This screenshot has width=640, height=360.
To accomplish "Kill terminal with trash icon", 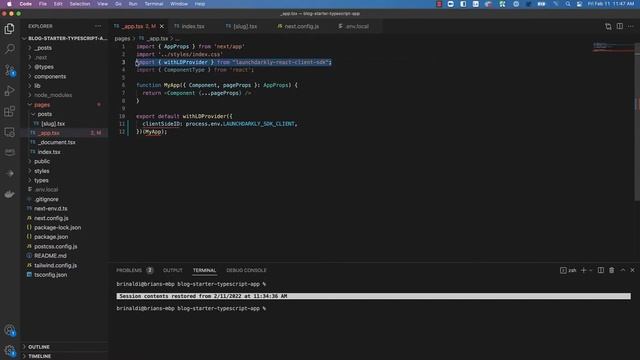I will tap(611, 270).
